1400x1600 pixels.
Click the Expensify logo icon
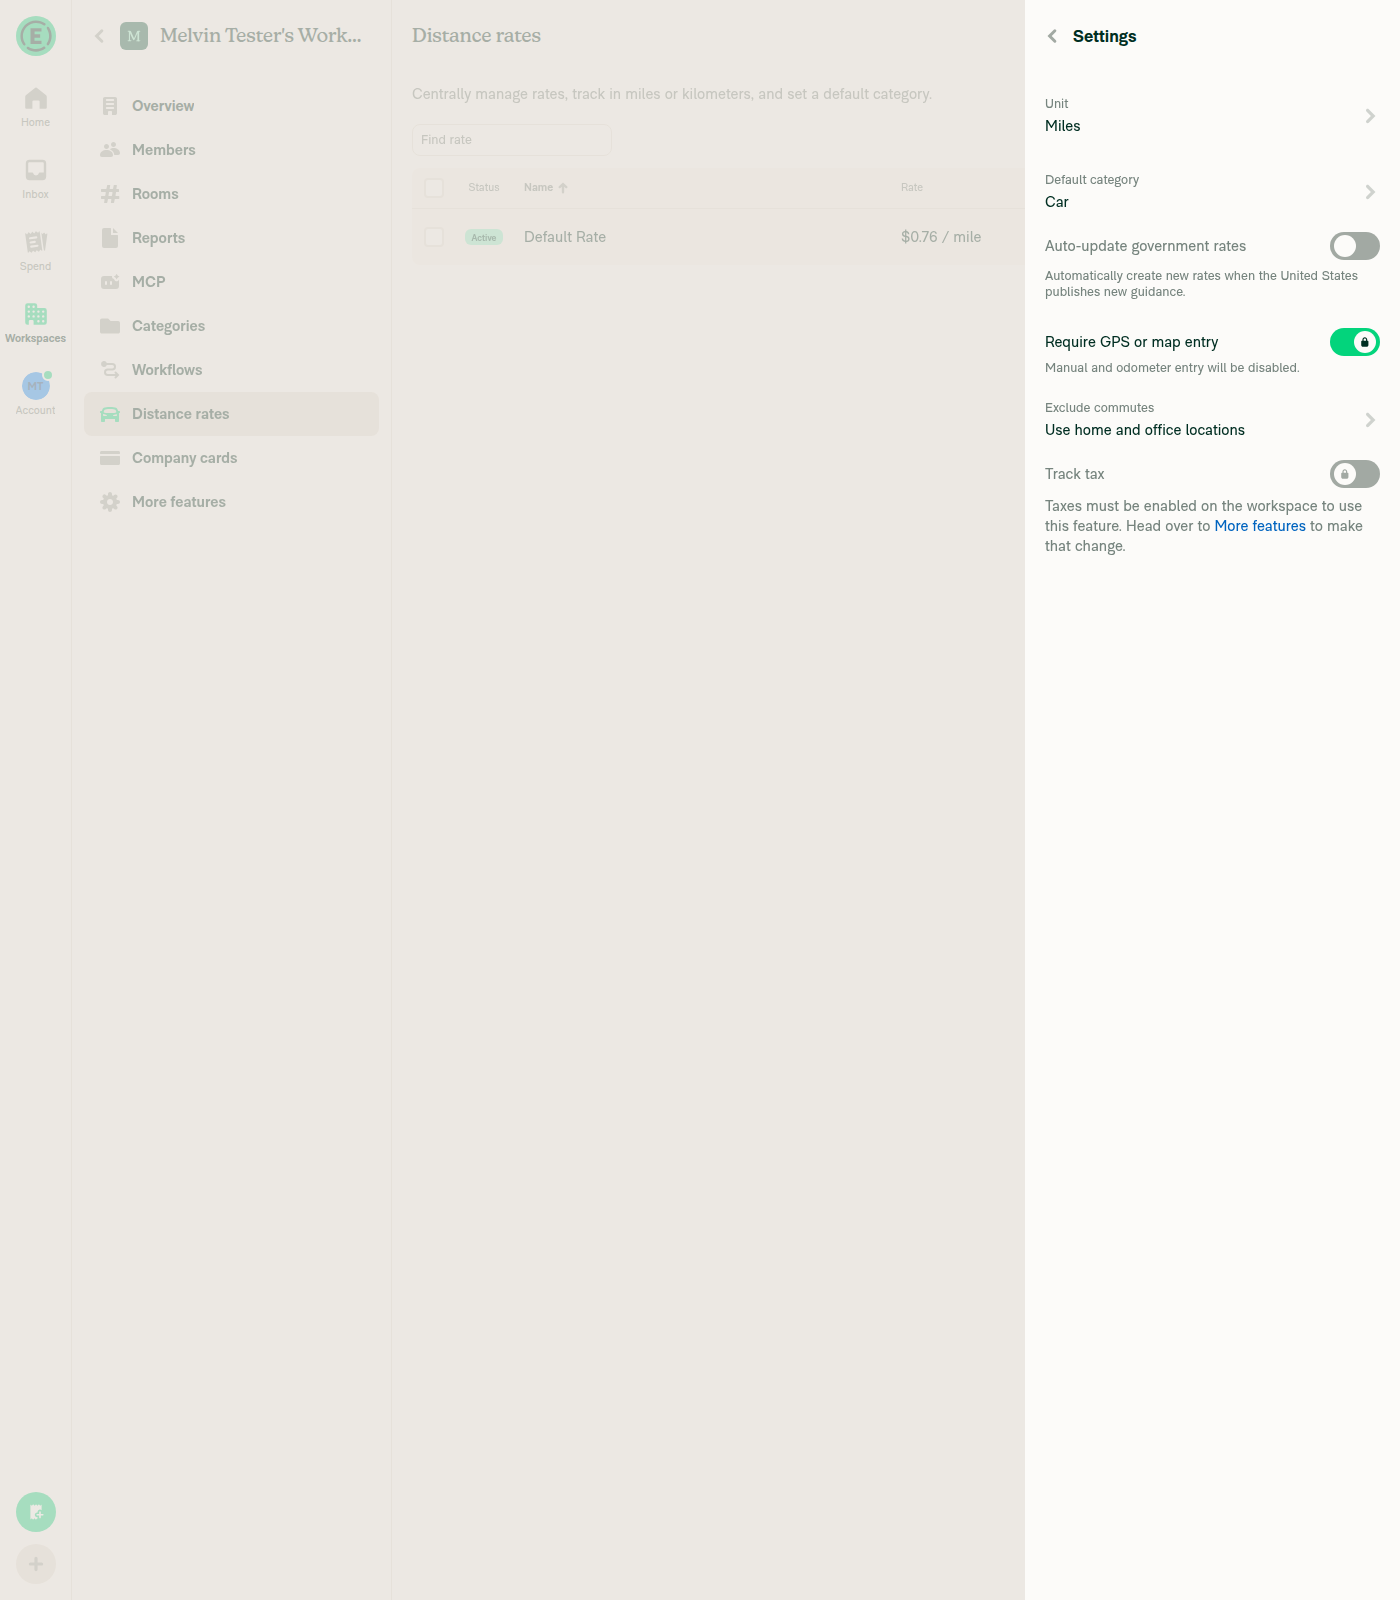pyautogui.click(x=36, y=37)
